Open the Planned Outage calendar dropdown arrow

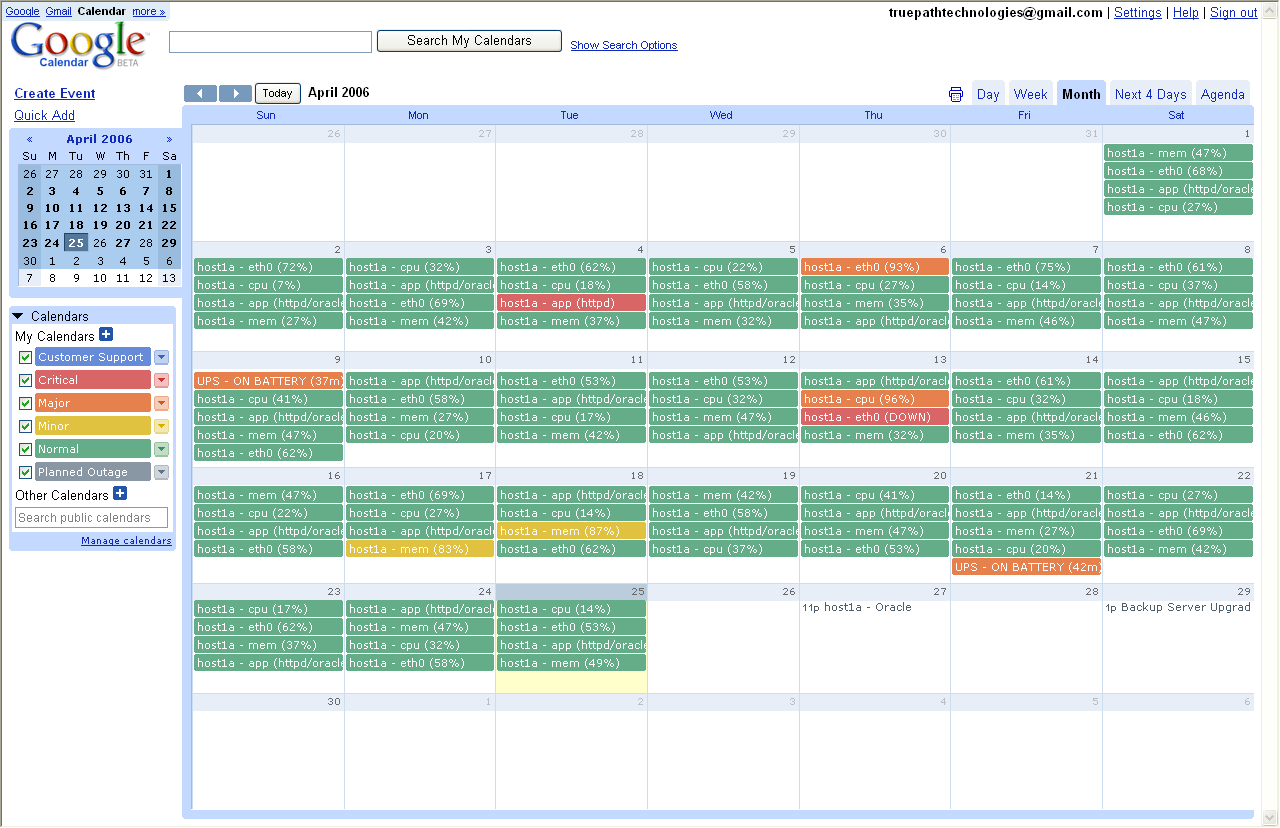tap(161, 472)
